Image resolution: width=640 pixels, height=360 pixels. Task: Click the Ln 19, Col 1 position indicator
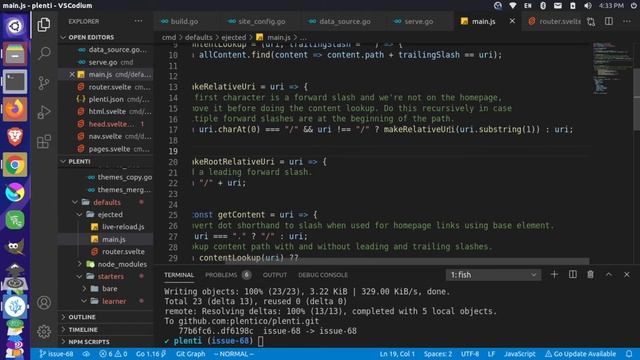[397, 354]
